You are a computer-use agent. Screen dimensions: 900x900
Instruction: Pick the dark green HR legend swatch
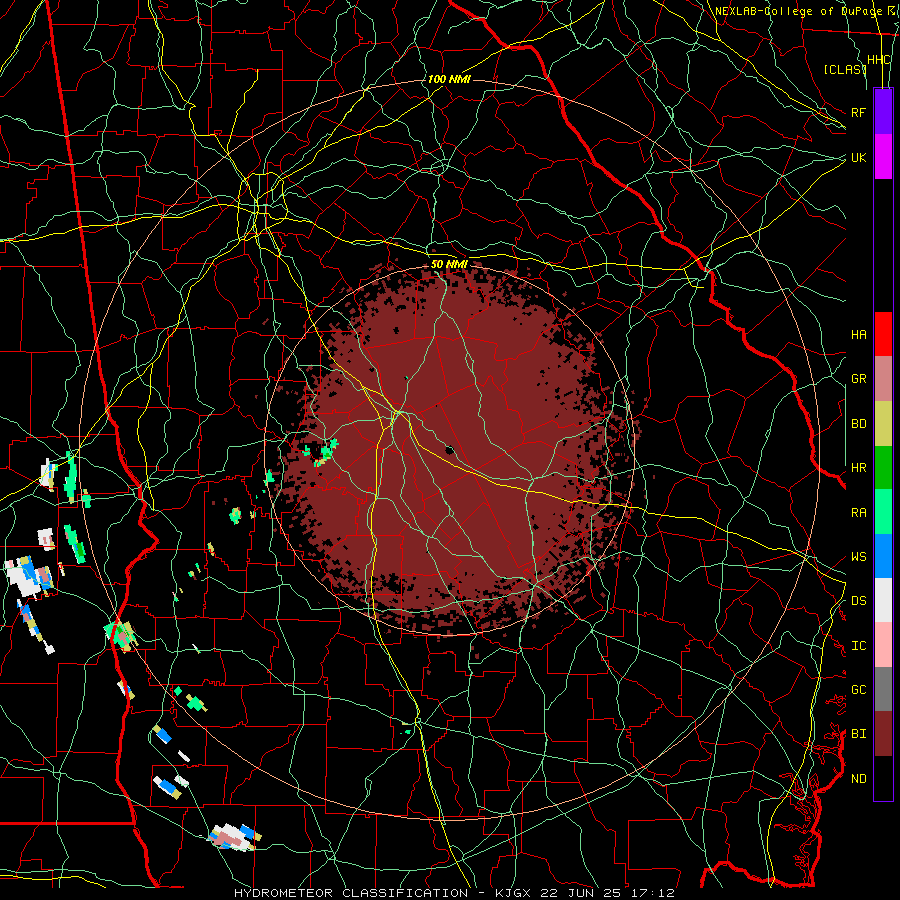tap(883, 468)
